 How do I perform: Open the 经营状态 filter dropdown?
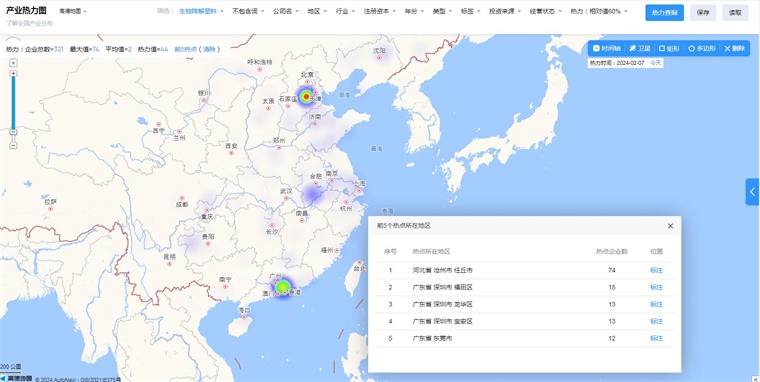tap(545, 11)
